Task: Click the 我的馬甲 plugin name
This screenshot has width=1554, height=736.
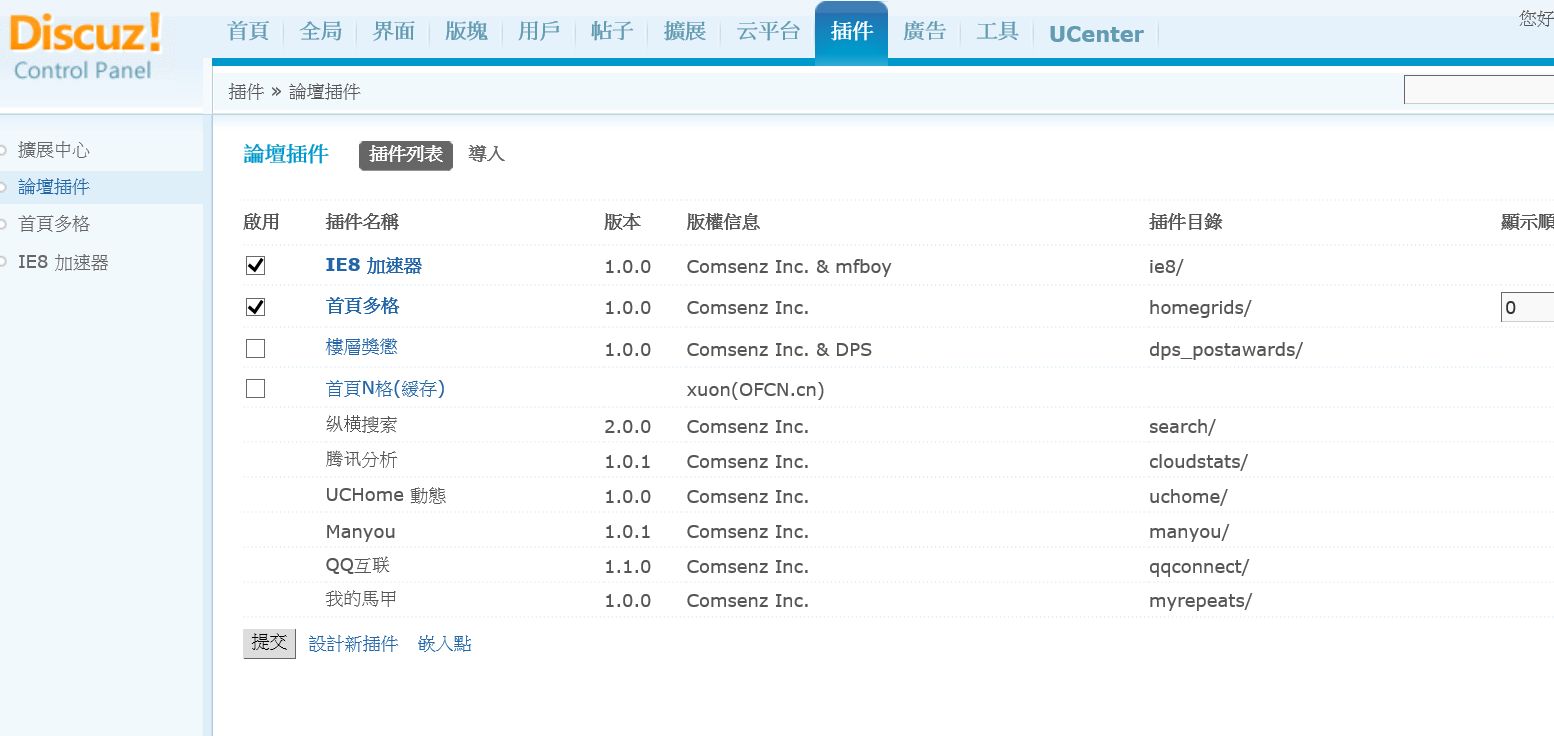Action: coord(361,600)
